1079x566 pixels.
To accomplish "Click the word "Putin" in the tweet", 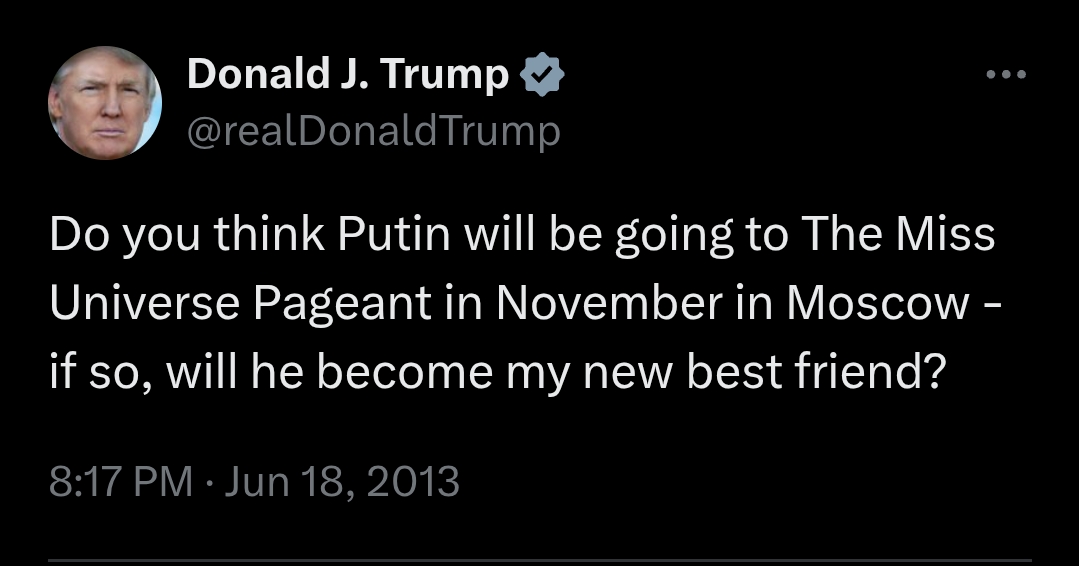I will tap(394, 234).
